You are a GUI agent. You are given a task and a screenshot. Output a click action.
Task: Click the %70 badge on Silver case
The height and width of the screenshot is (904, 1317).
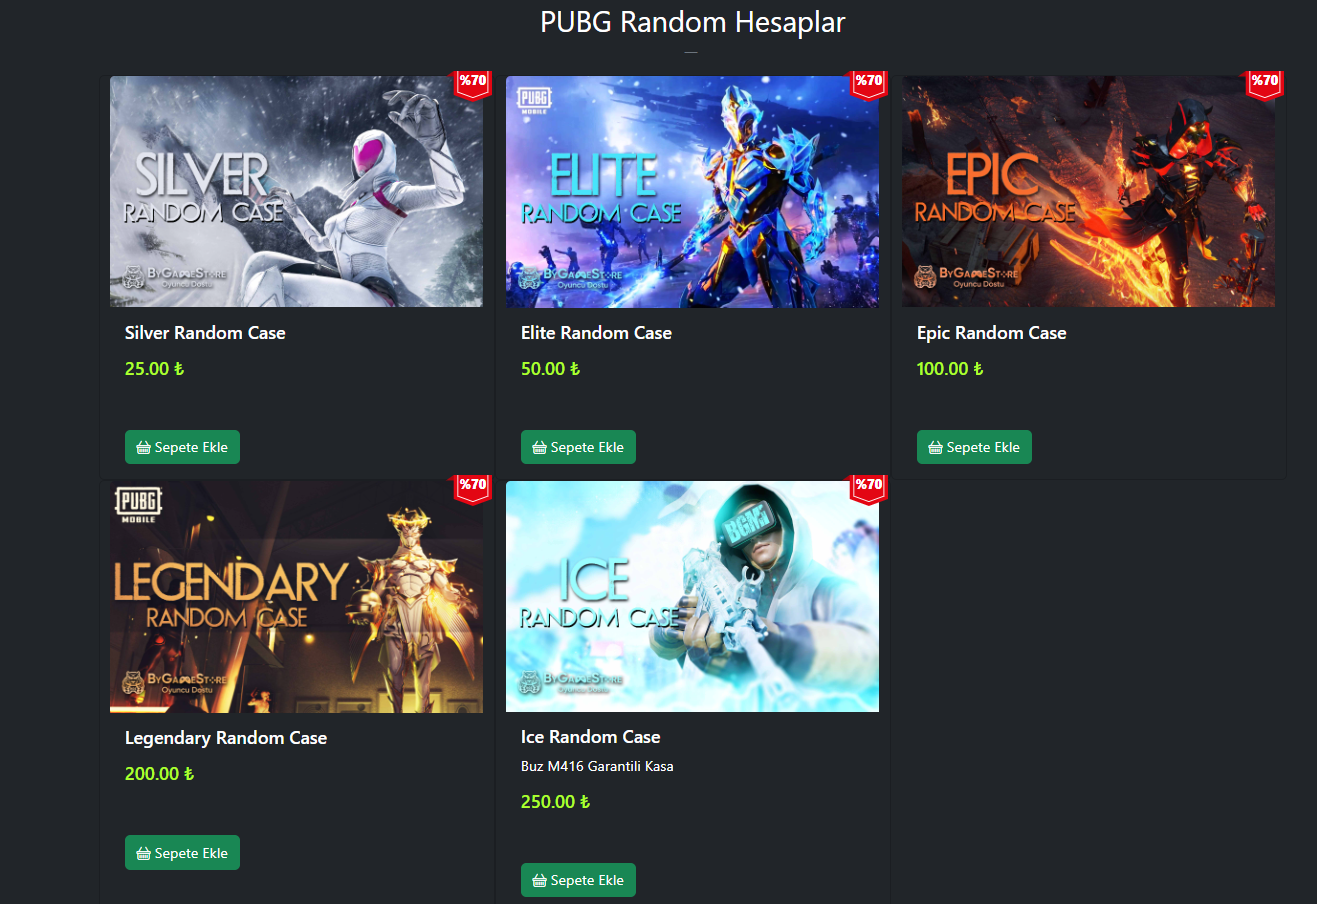(x=473, y=85)
